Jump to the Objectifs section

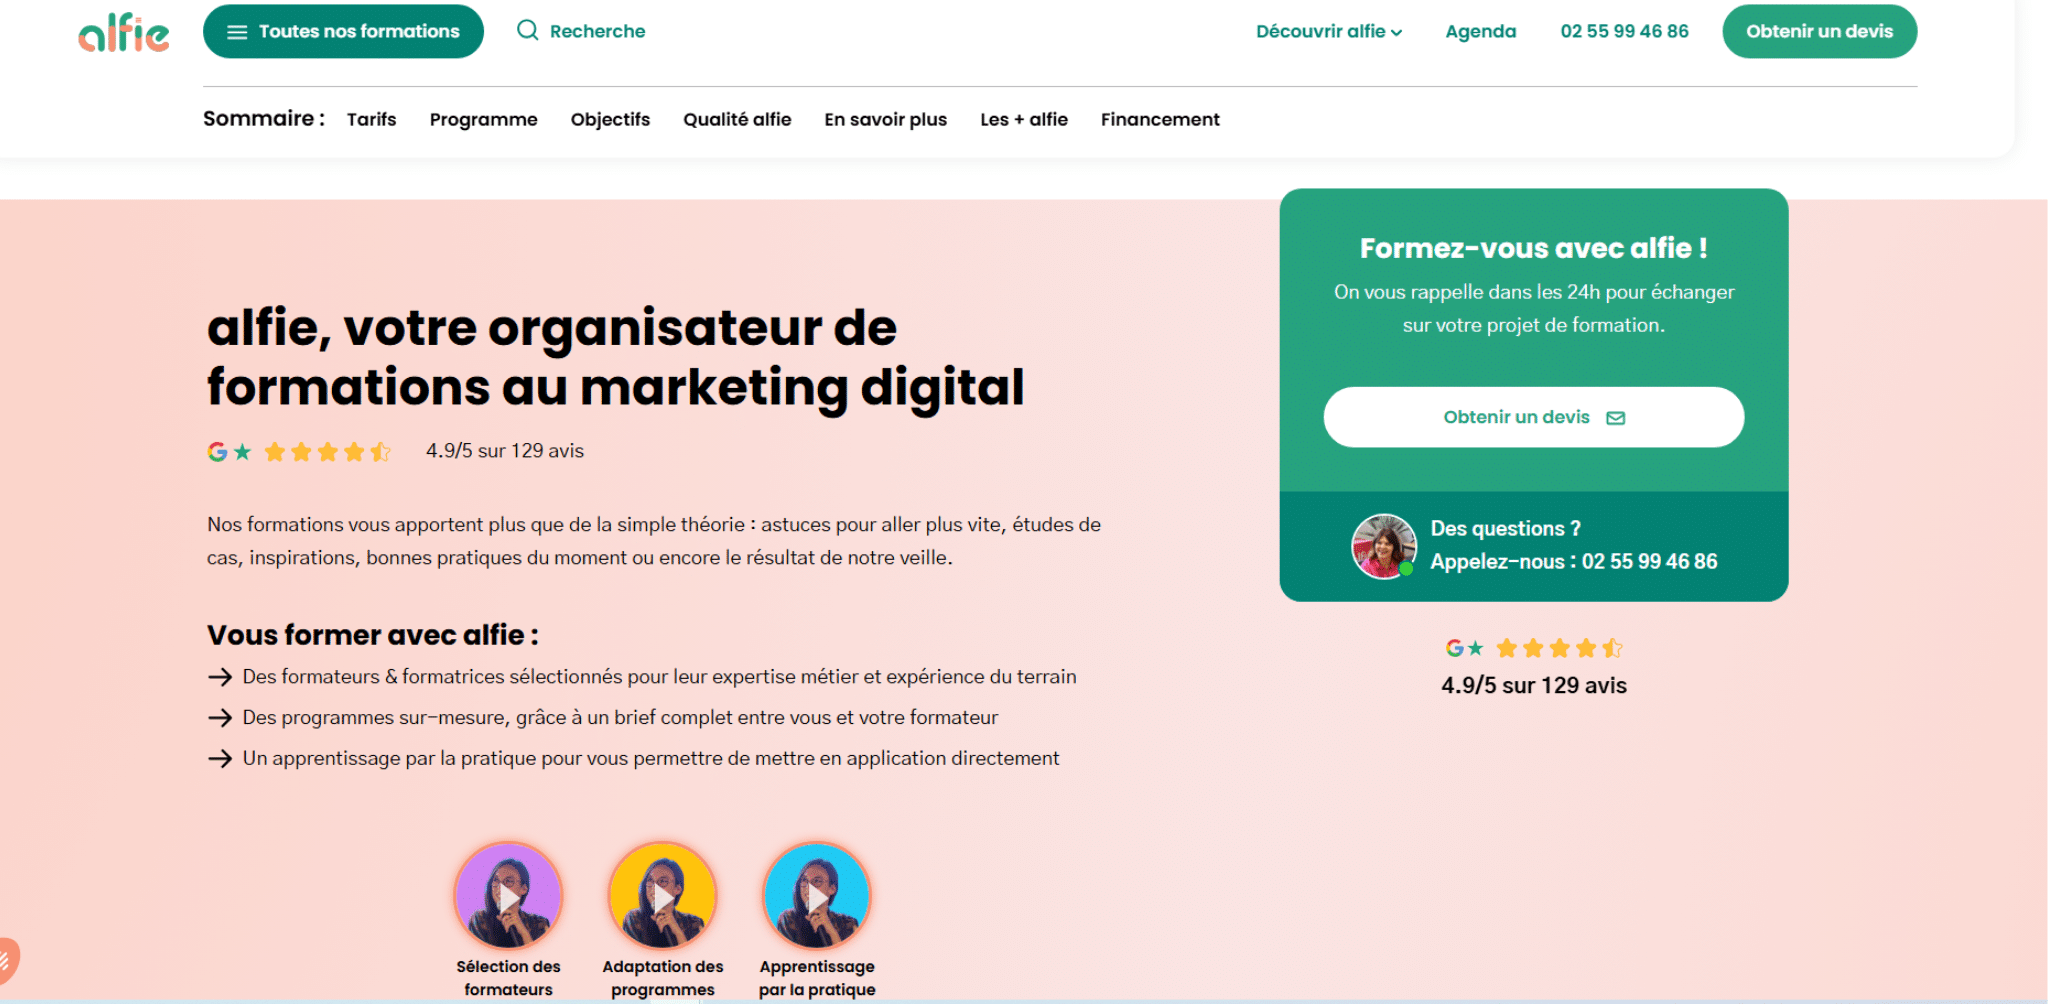[x=610, y=119]
